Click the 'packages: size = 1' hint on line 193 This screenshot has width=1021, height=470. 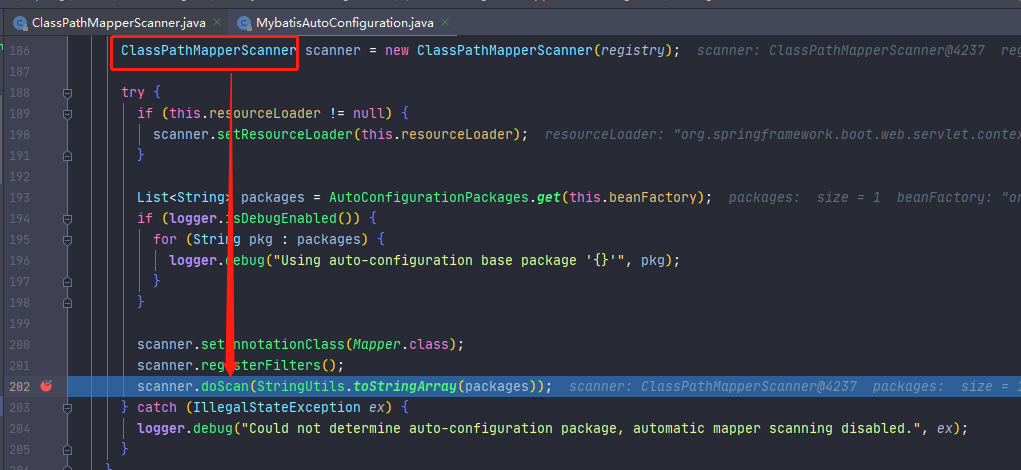pos(804,197)
